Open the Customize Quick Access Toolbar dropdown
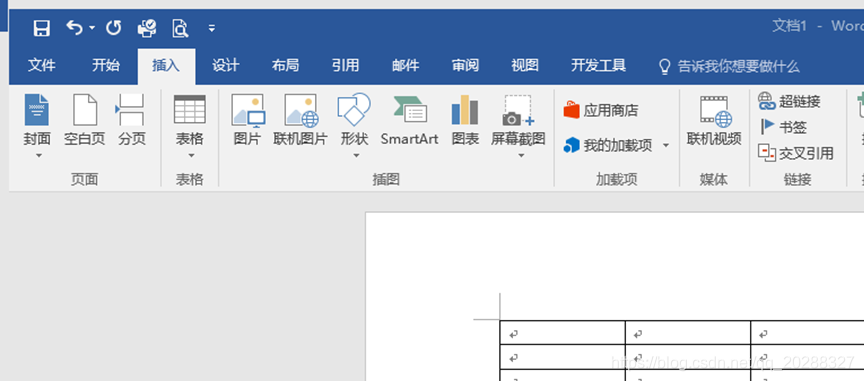Image resolution: width=864 pixels, height=381 pixels. click(212, 28)
